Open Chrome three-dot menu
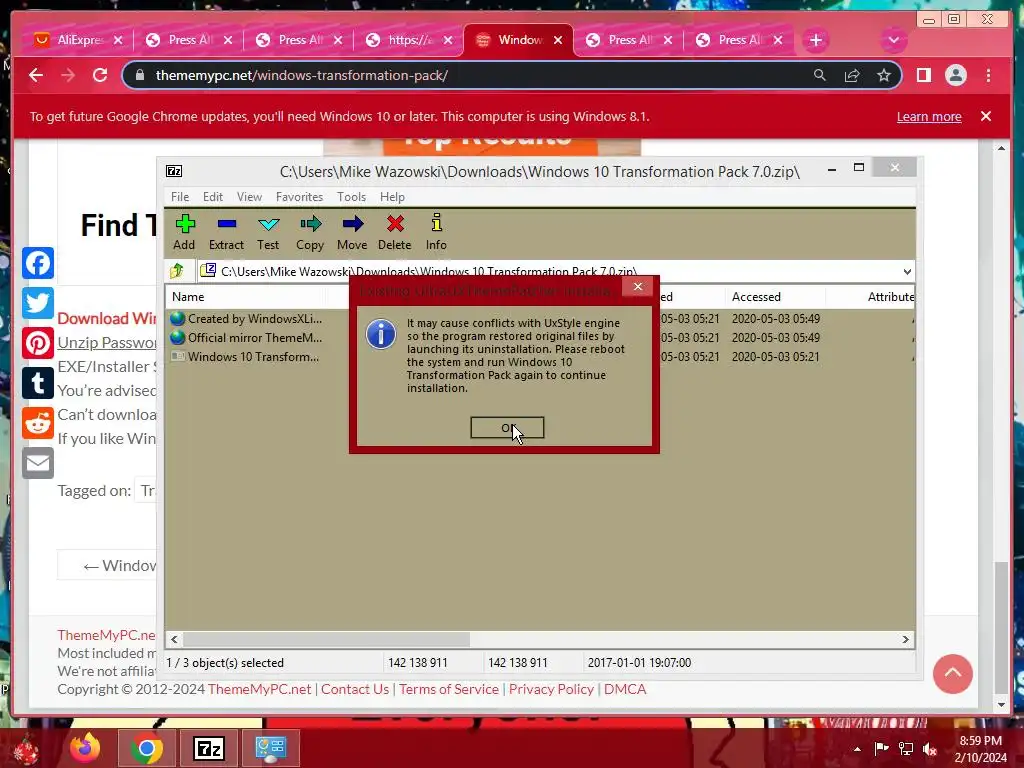 tap(988, 75)
